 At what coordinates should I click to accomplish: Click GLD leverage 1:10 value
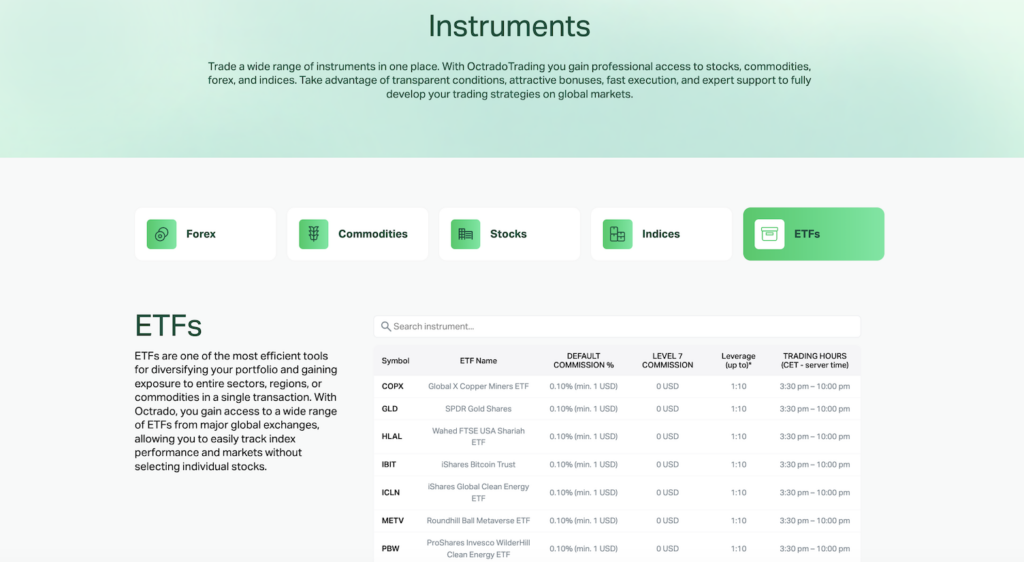(738, 409)
